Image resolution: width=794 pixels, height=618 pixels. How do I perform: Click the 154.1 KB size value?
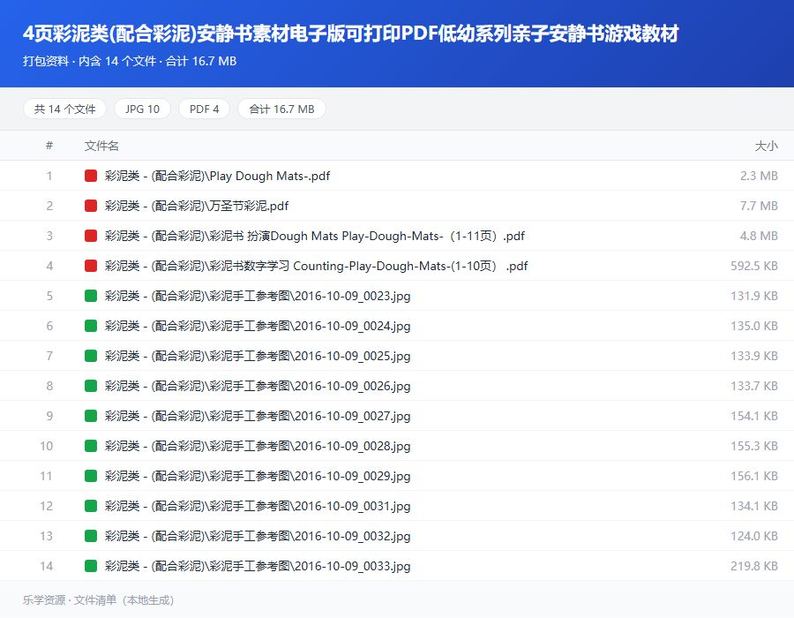tap(754, 416)
